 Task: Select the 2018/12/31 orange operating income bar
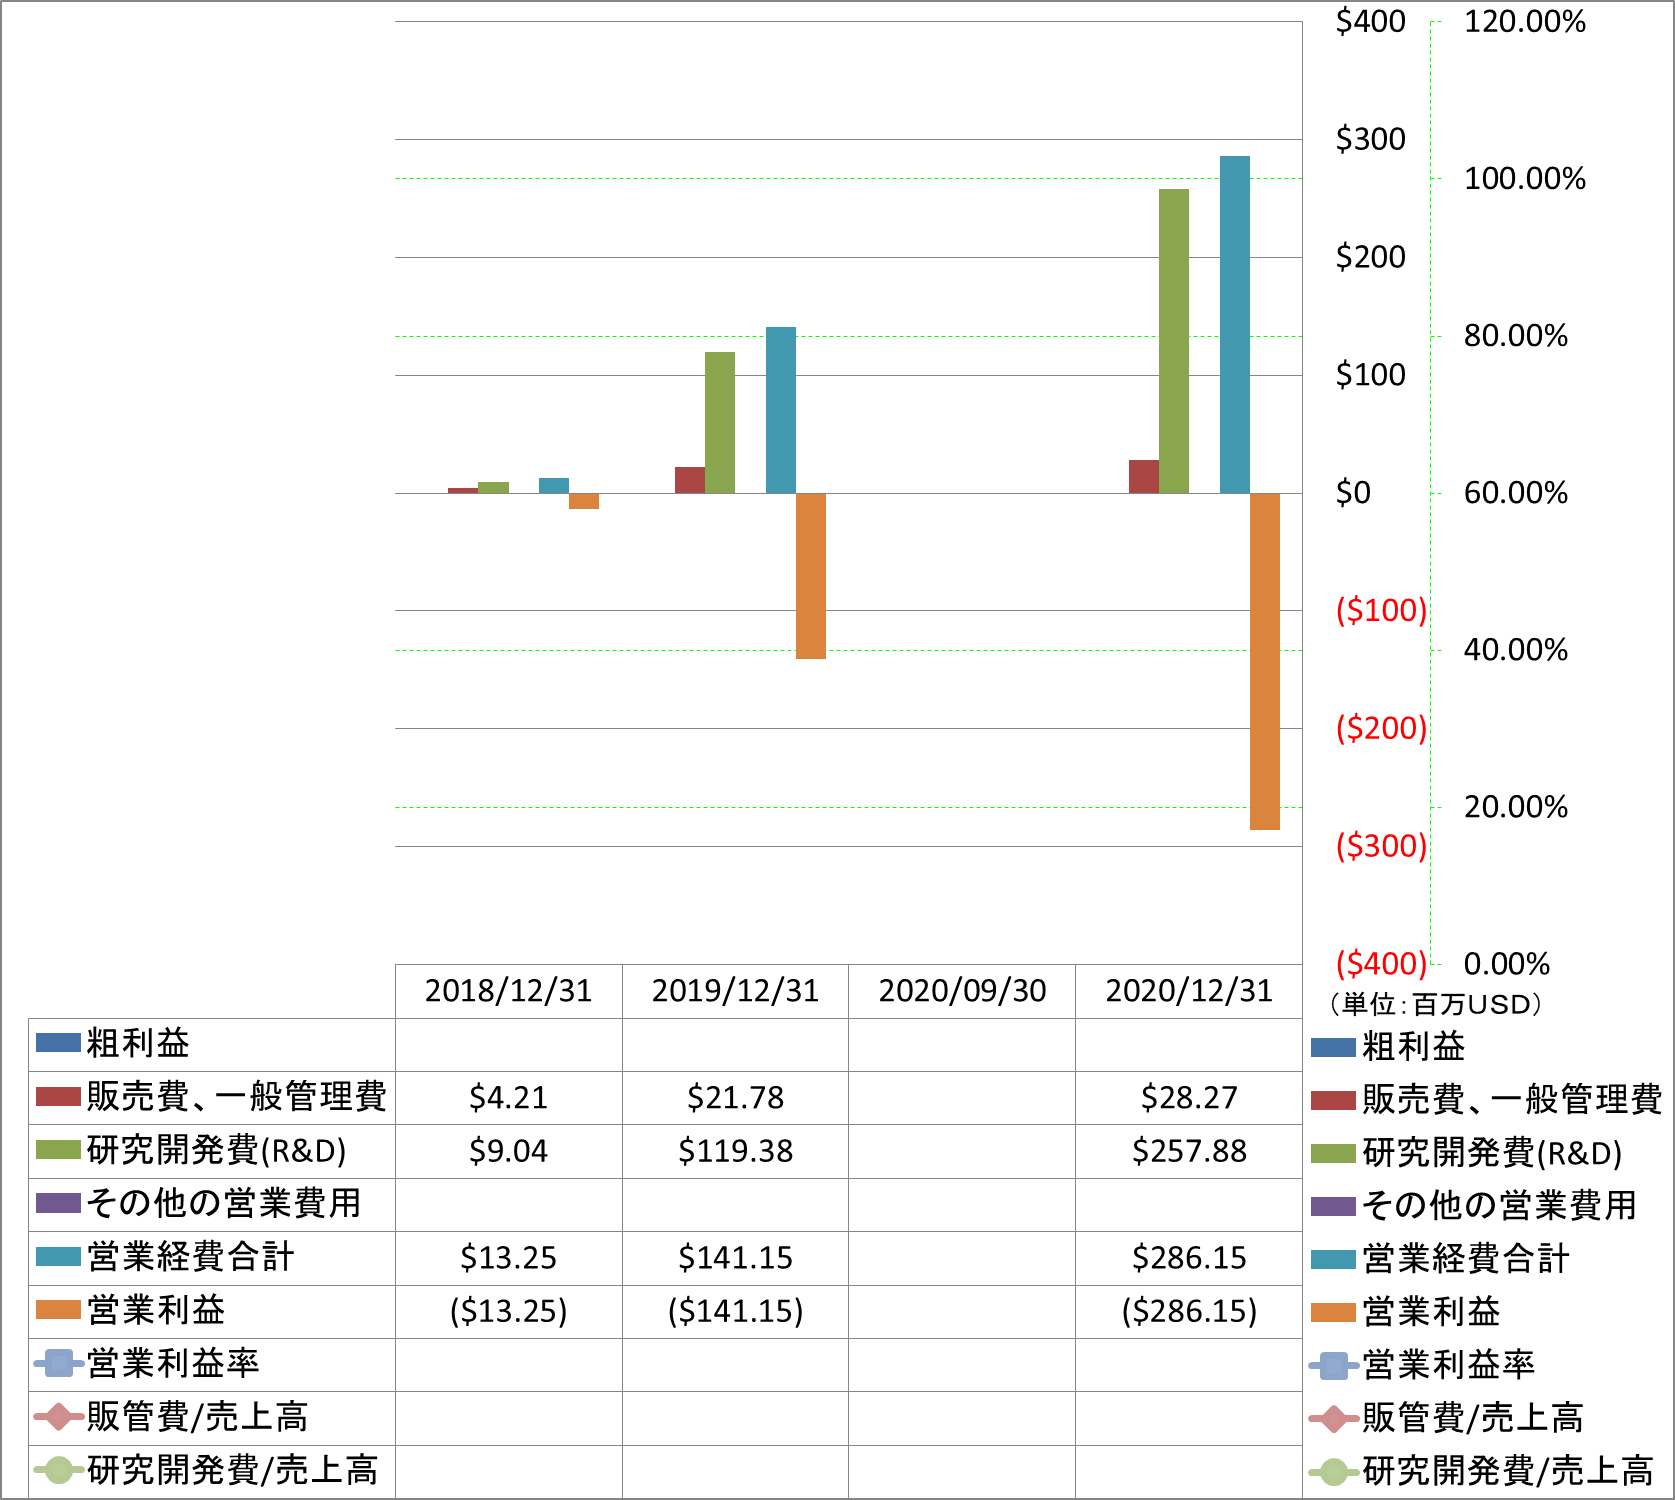584,501
